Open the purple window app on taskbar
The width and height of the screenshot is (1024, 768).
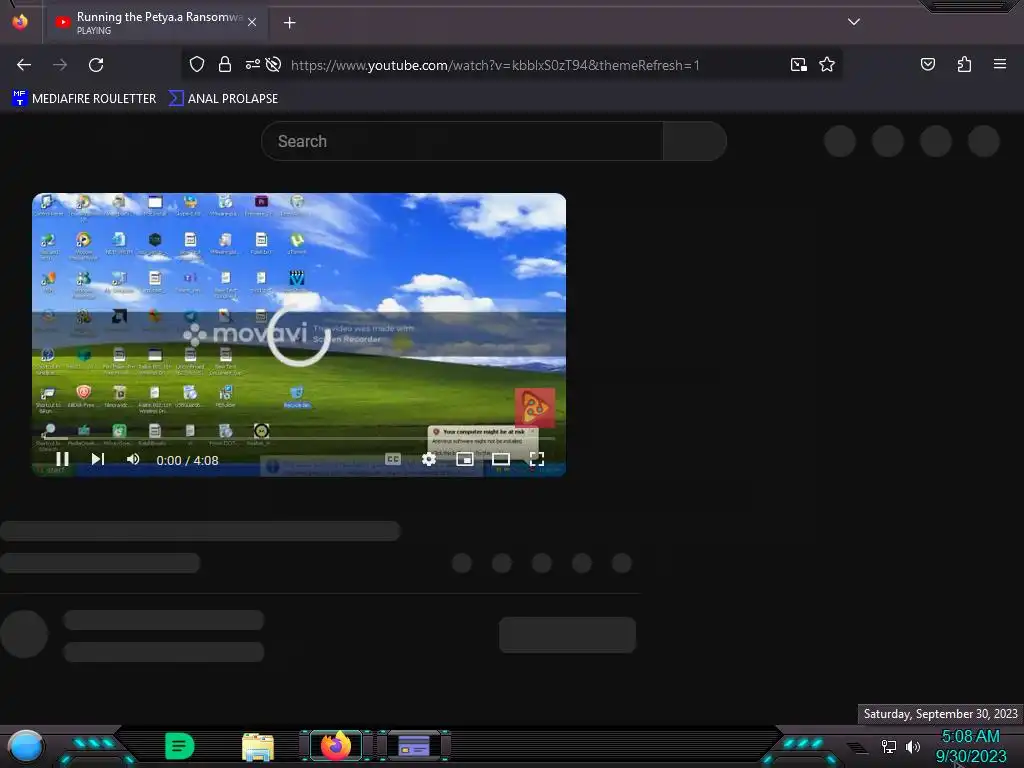pos(414,746)
